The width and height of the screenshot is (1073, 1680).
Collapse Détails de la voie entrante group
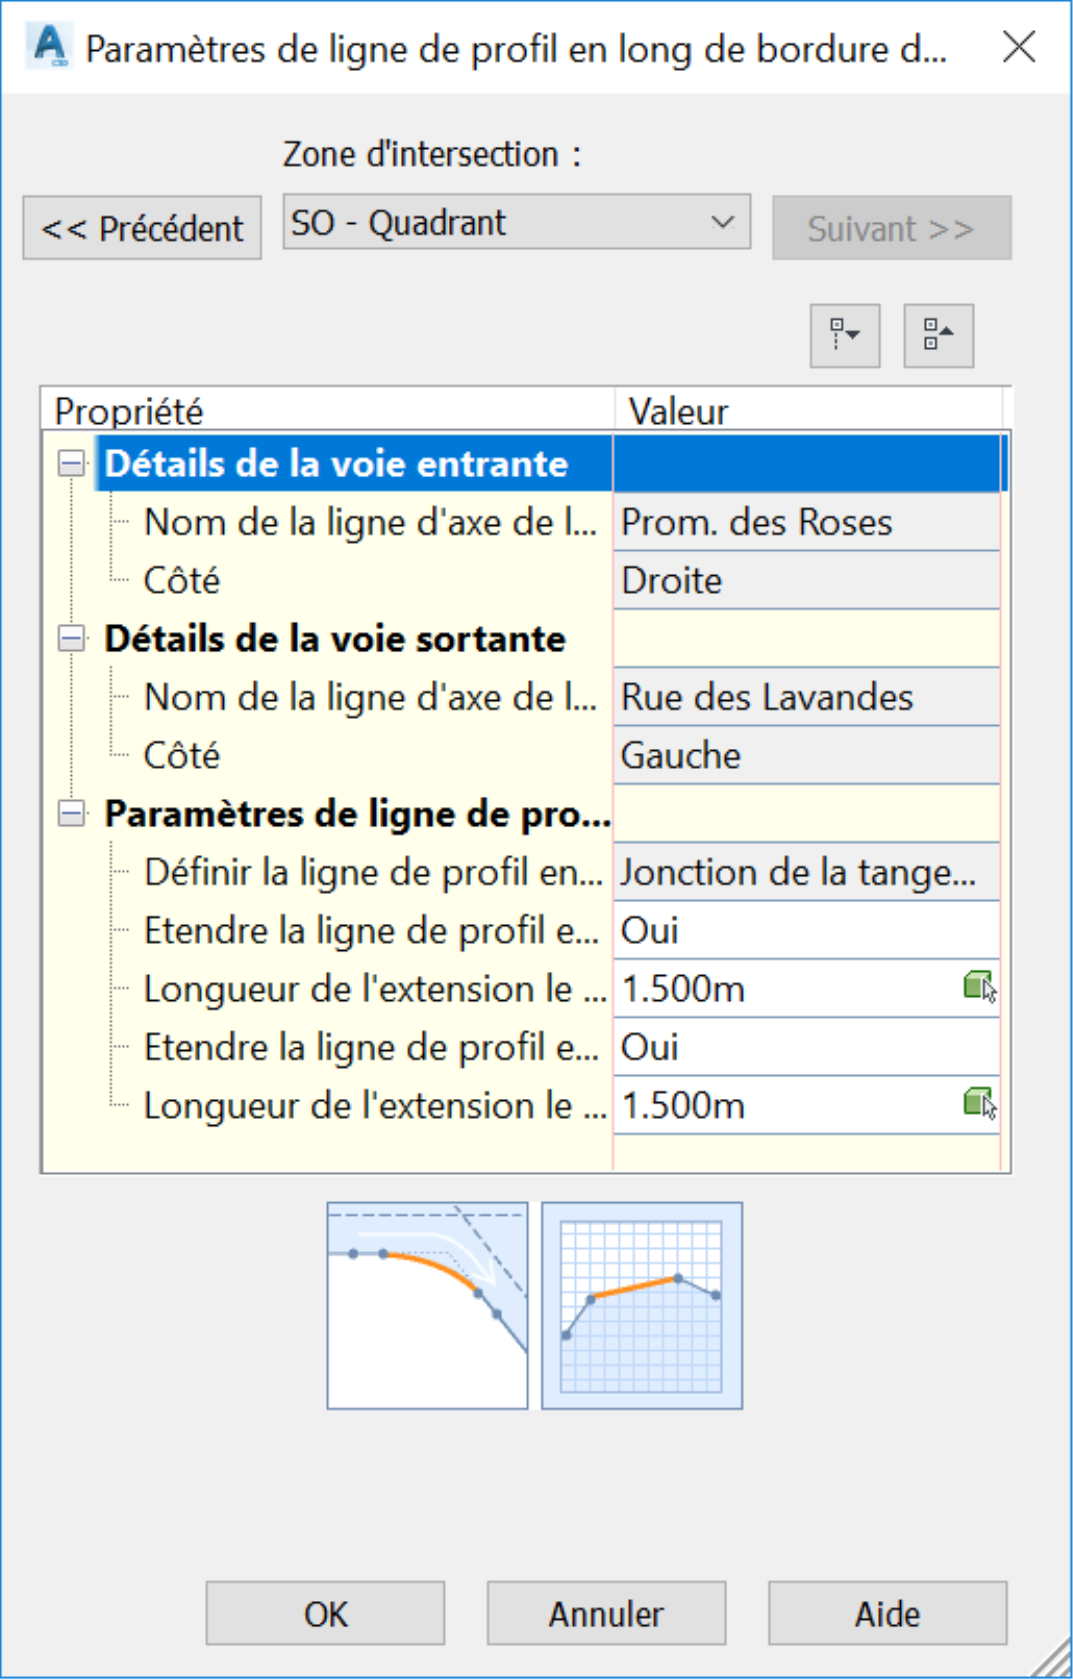coord(71,463)
